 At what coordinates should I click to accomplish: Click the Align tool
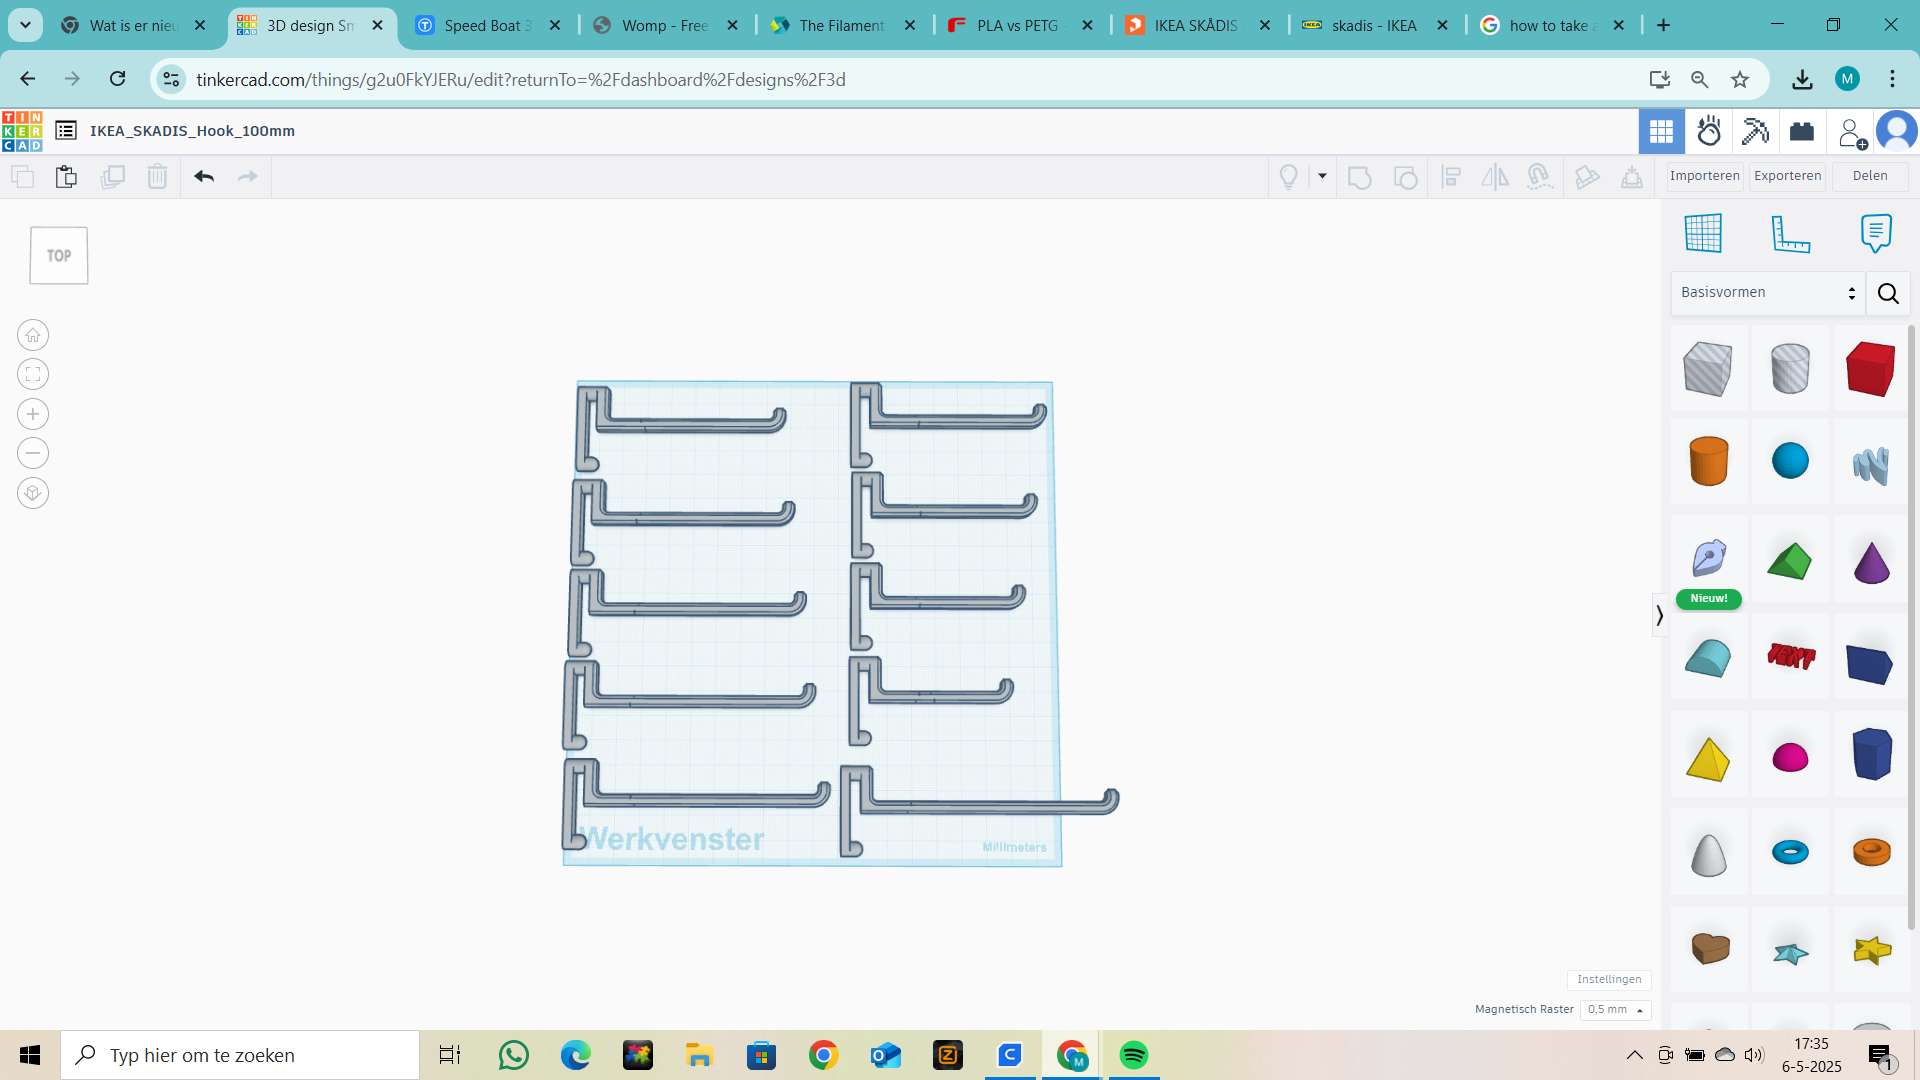(1451, 178)
